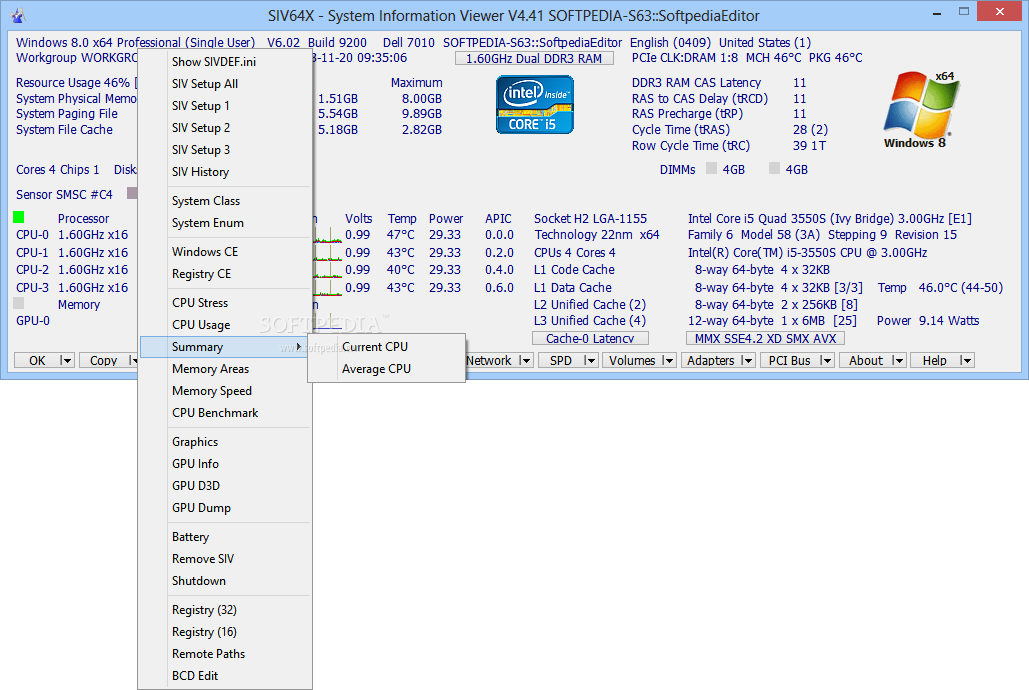Open the SPD button dropdown arrow
This screenshot has height=690, width=1029.
point(590,360)
